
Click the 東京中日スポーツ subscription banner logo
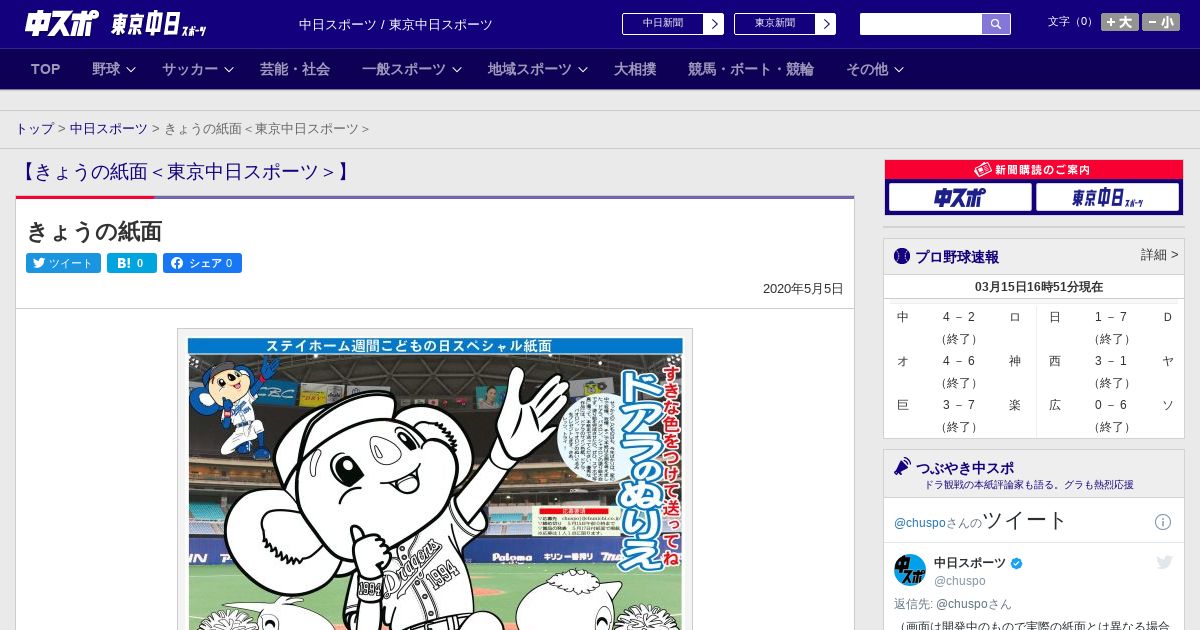pyautogui.click(x=1107, y=197)
